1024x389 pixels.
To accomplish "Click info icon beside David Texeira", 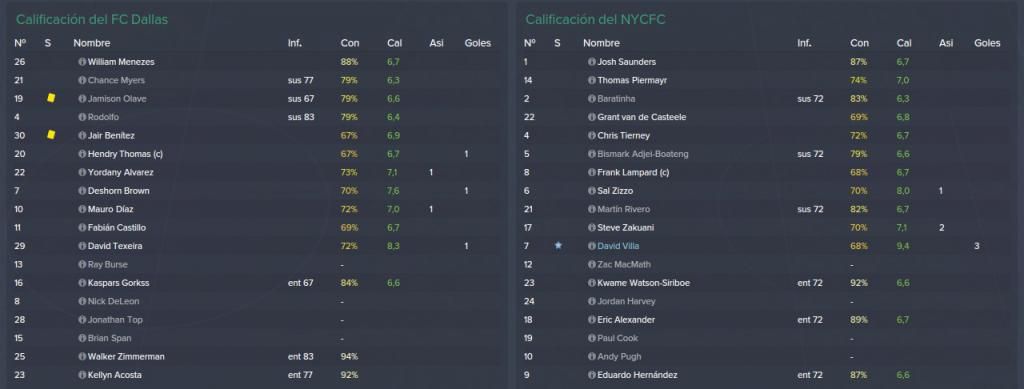I will [82, 246].
